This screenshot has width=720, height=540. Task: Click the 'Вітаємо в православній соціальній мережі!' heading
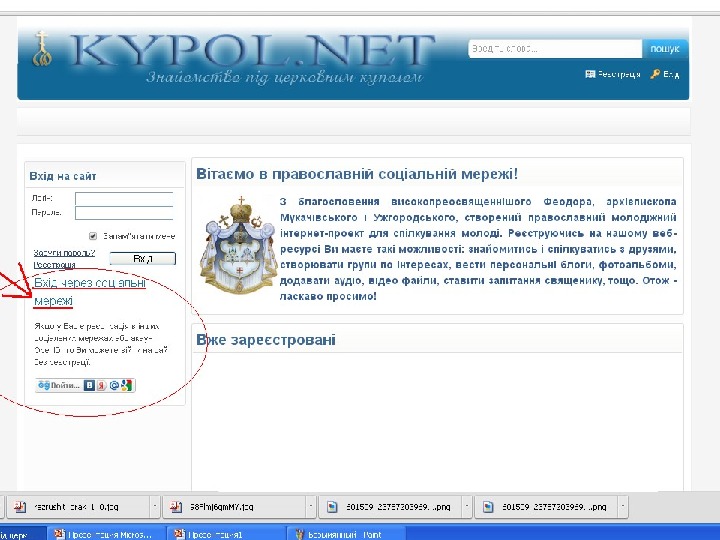pos(357,174)
